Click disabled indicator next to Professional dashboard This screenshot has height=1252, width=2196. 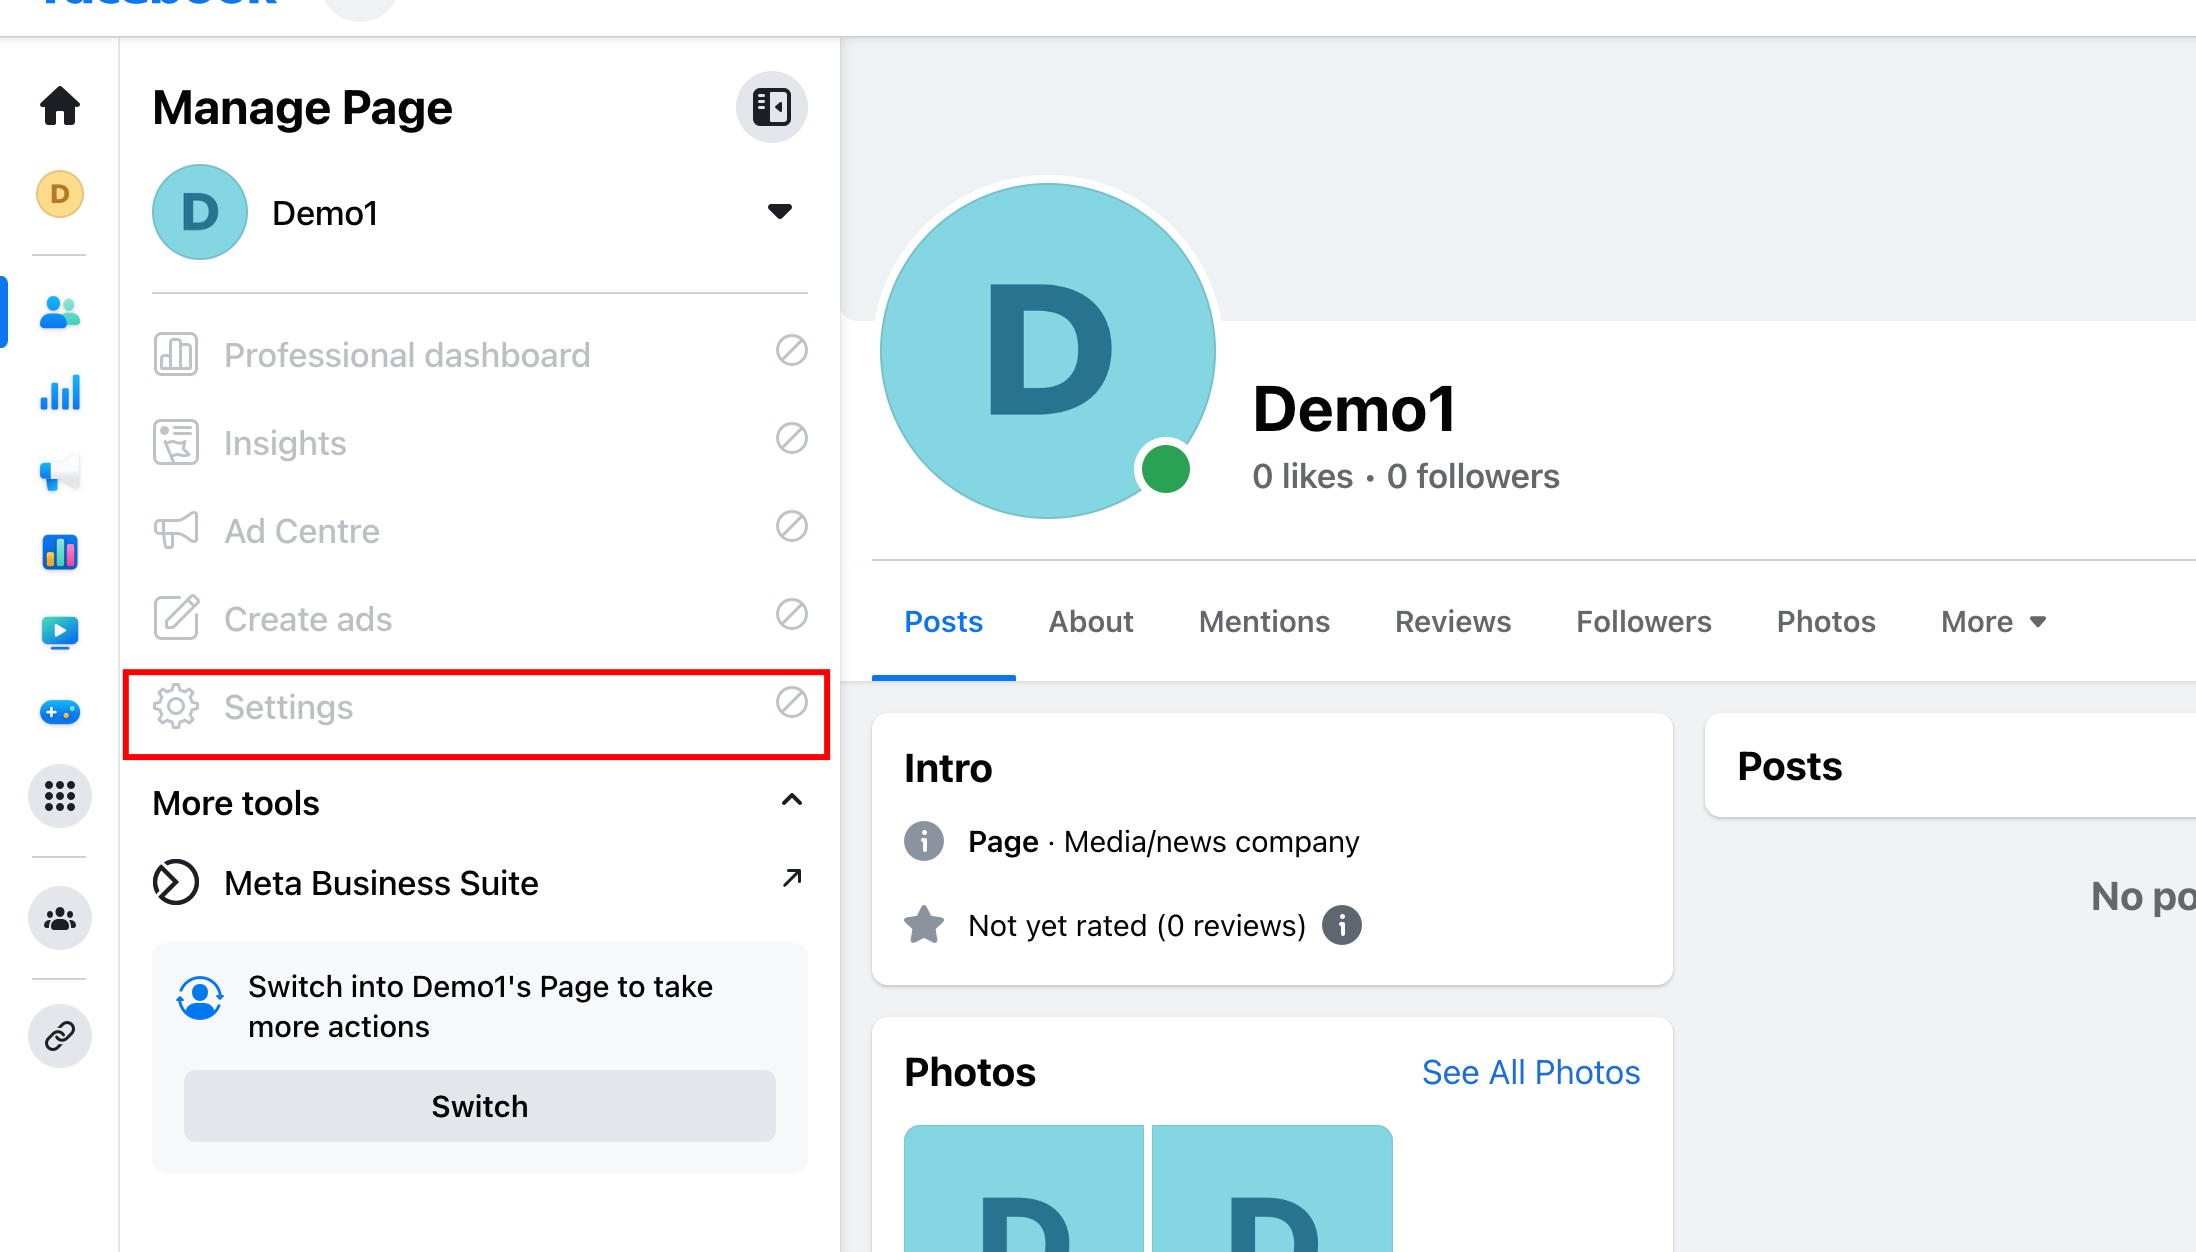pyautogui.click(x=792, y=350)
